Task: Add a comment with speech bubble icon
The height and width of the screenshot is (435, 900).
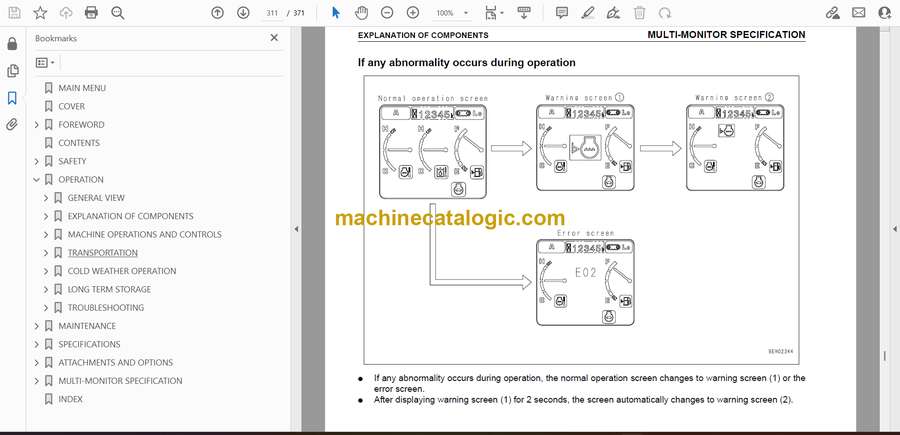Action: click(x=562, y=13)
